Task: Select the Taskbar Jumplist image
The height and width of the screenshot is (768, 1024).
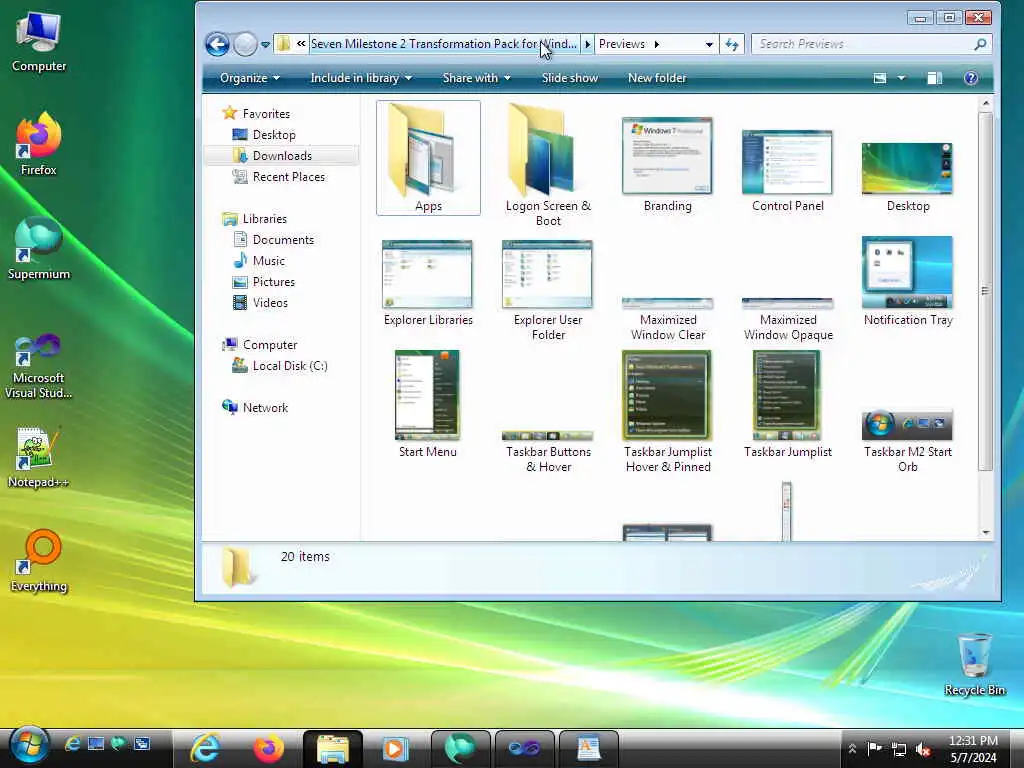Action: pyautogui.click(x=788, y=404)
